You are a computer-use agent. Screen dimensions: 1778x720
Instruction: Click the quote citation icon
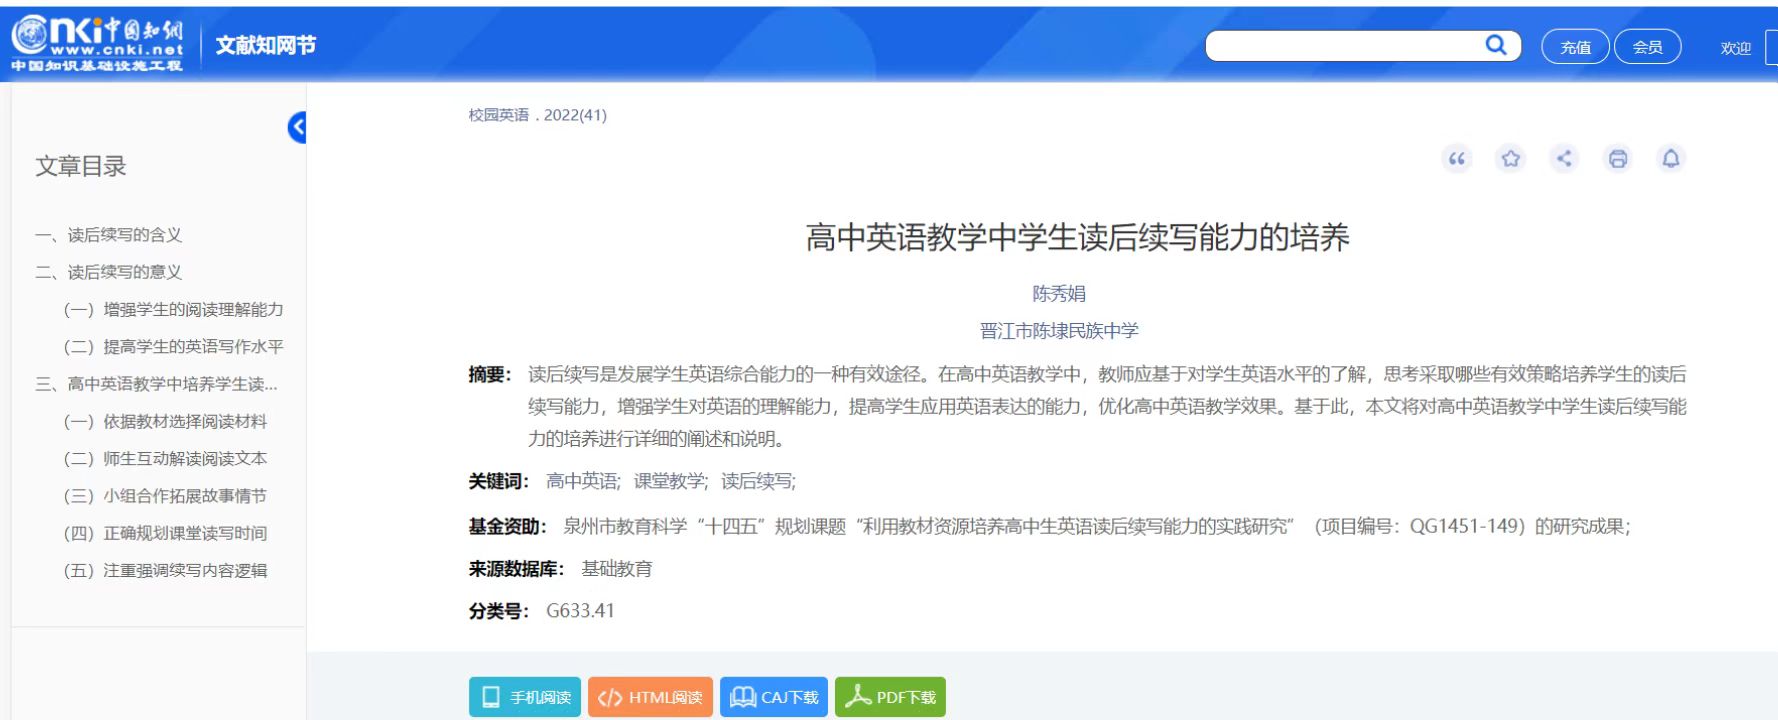coord(1457,159)
